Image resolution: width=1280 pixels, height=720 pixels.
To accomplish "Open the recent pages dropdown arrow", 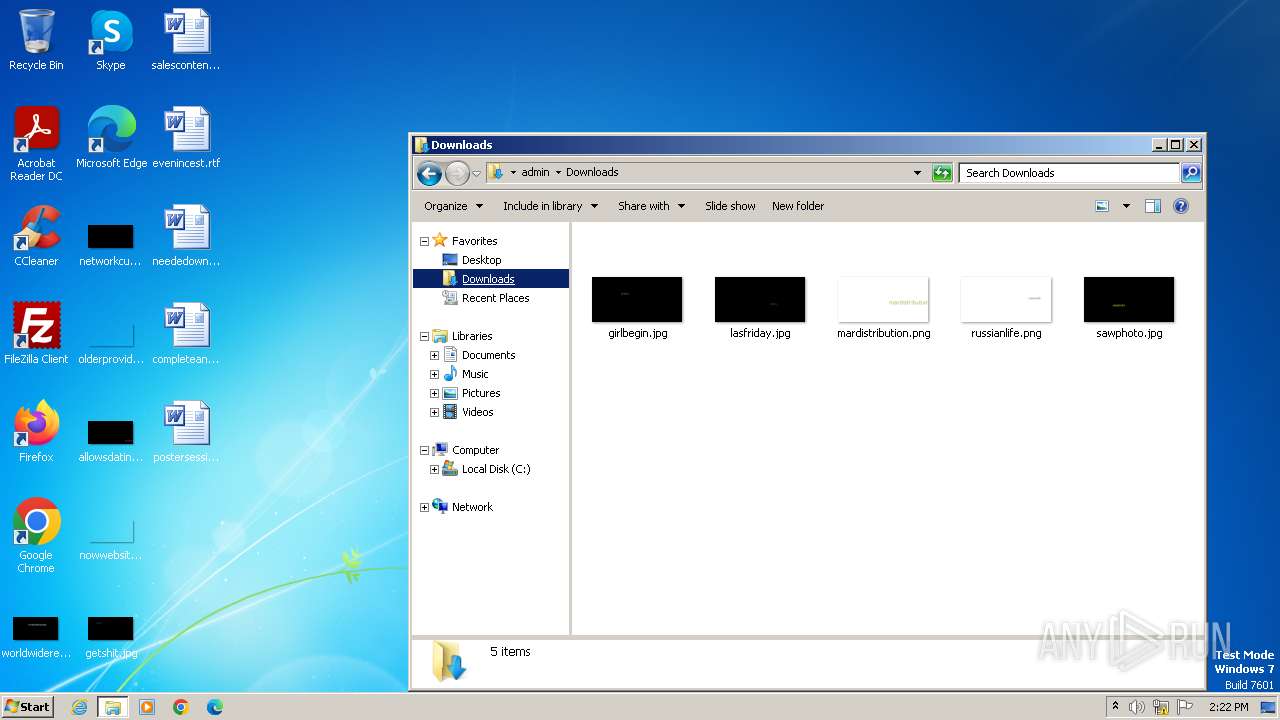I will click(477, 173).
